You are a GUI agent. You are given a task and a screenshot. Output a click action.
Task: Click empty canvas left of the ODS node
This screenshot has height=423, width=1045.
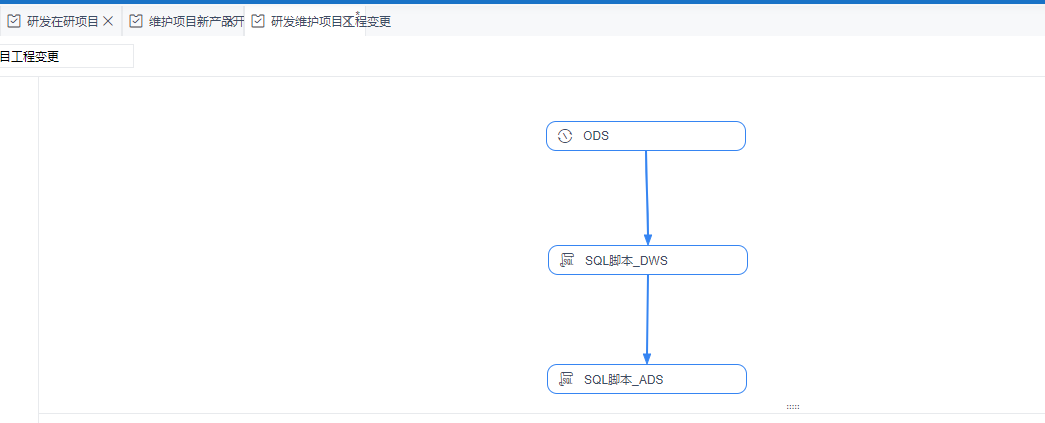pyautogui.click(x=300, y=200)
